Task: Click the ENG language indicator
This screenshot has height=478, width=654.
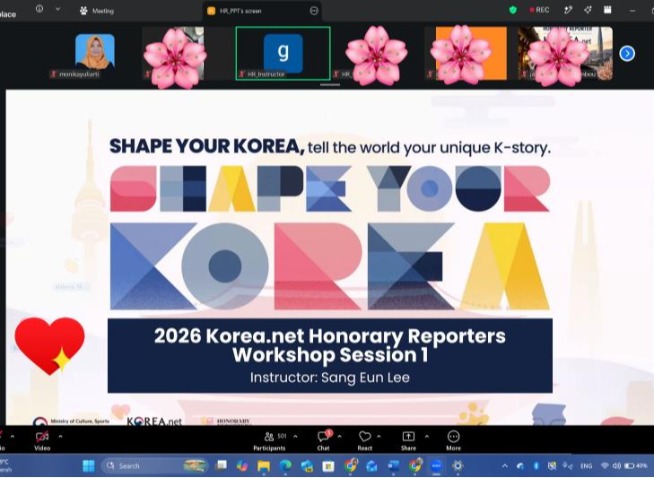Action: tap(586, 466)
